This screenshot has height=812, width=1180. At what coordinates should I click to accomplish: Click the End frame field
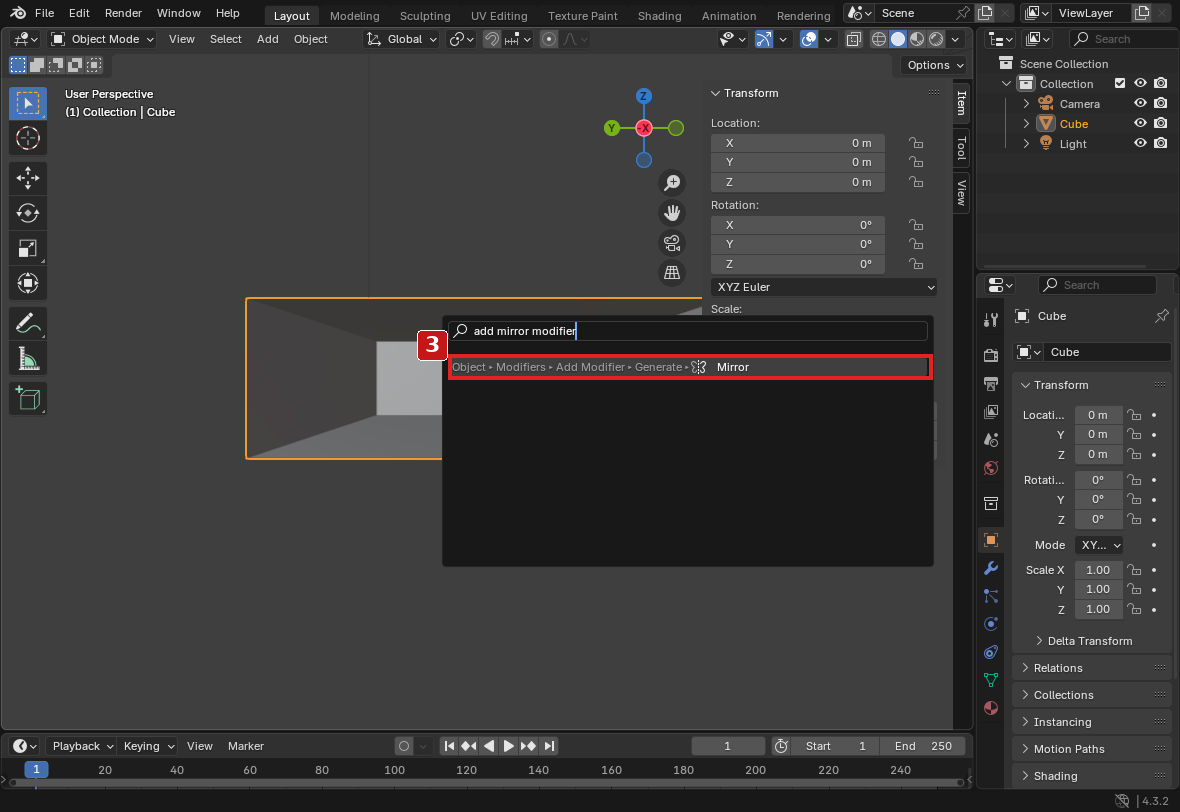coord(922,746)
